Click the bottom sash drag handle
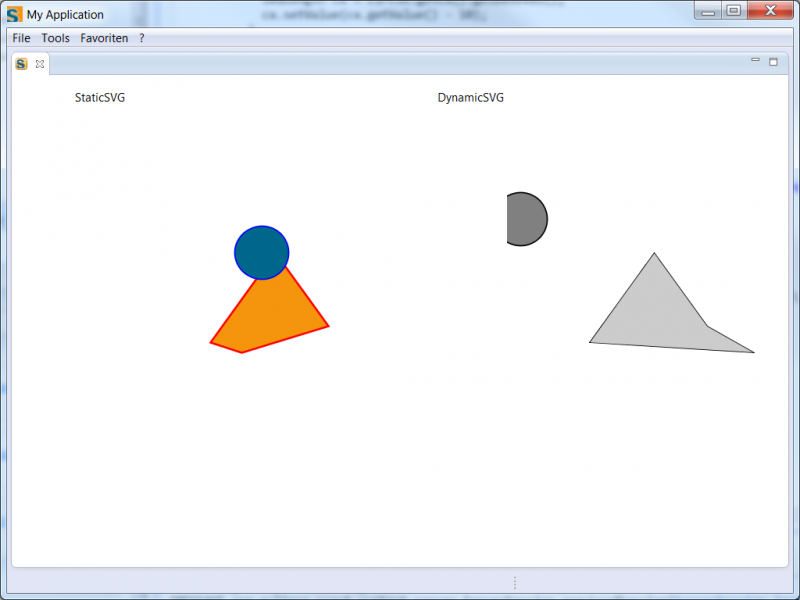This screenshot has width=800, height=600. (514, 581)
